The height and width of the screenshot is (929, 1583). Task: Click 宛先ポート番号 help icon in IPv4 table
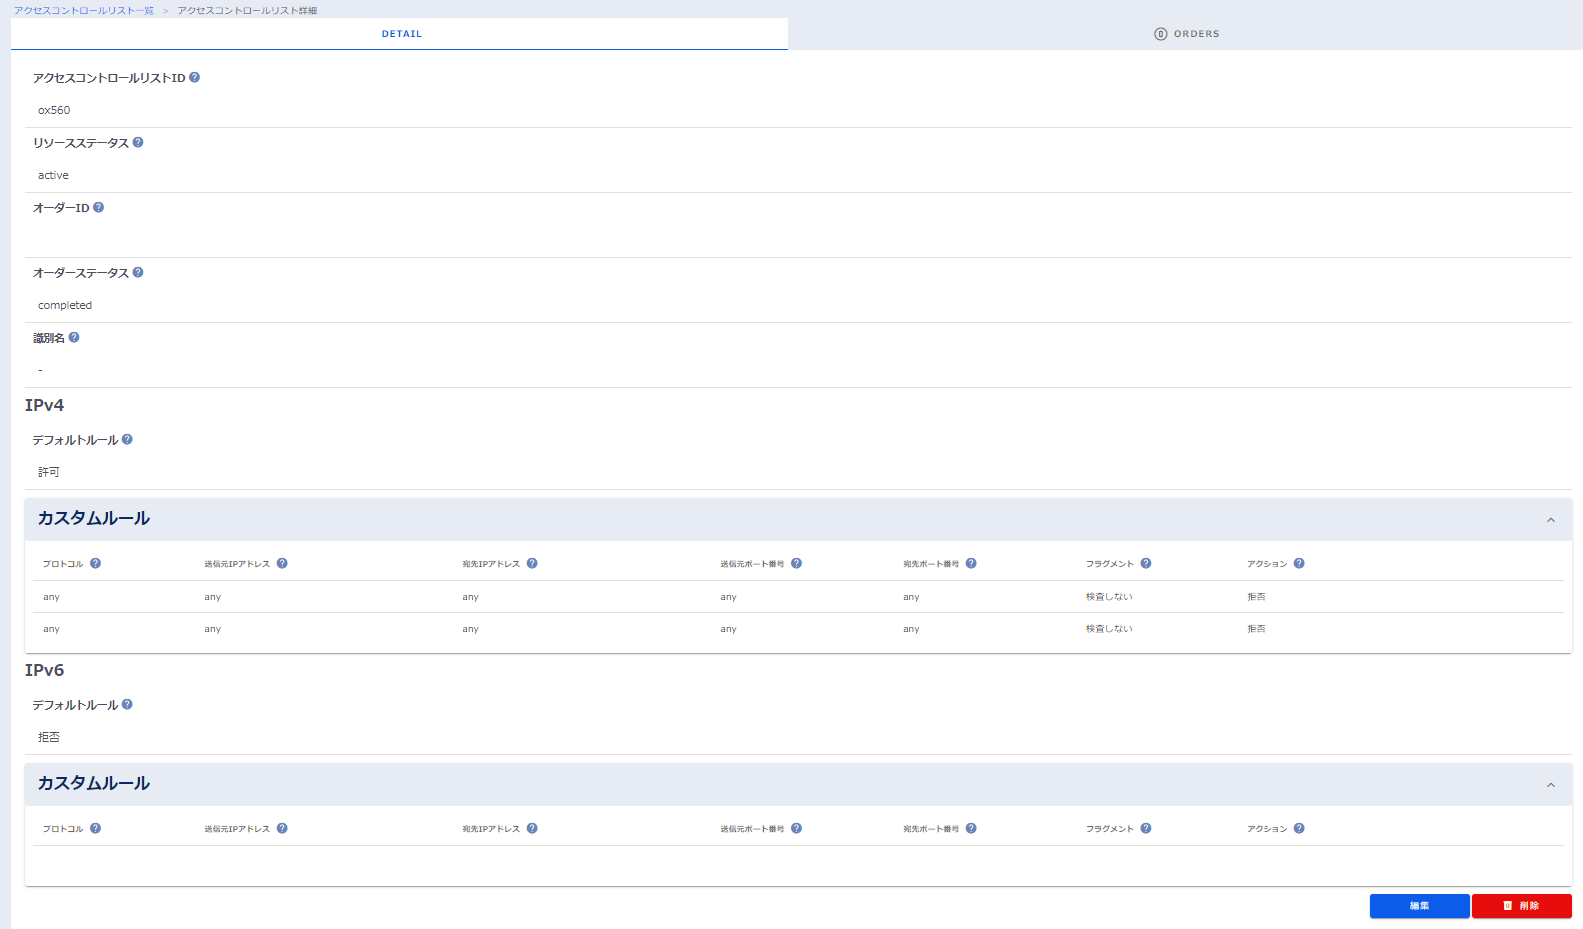click(x=971, y=563)
